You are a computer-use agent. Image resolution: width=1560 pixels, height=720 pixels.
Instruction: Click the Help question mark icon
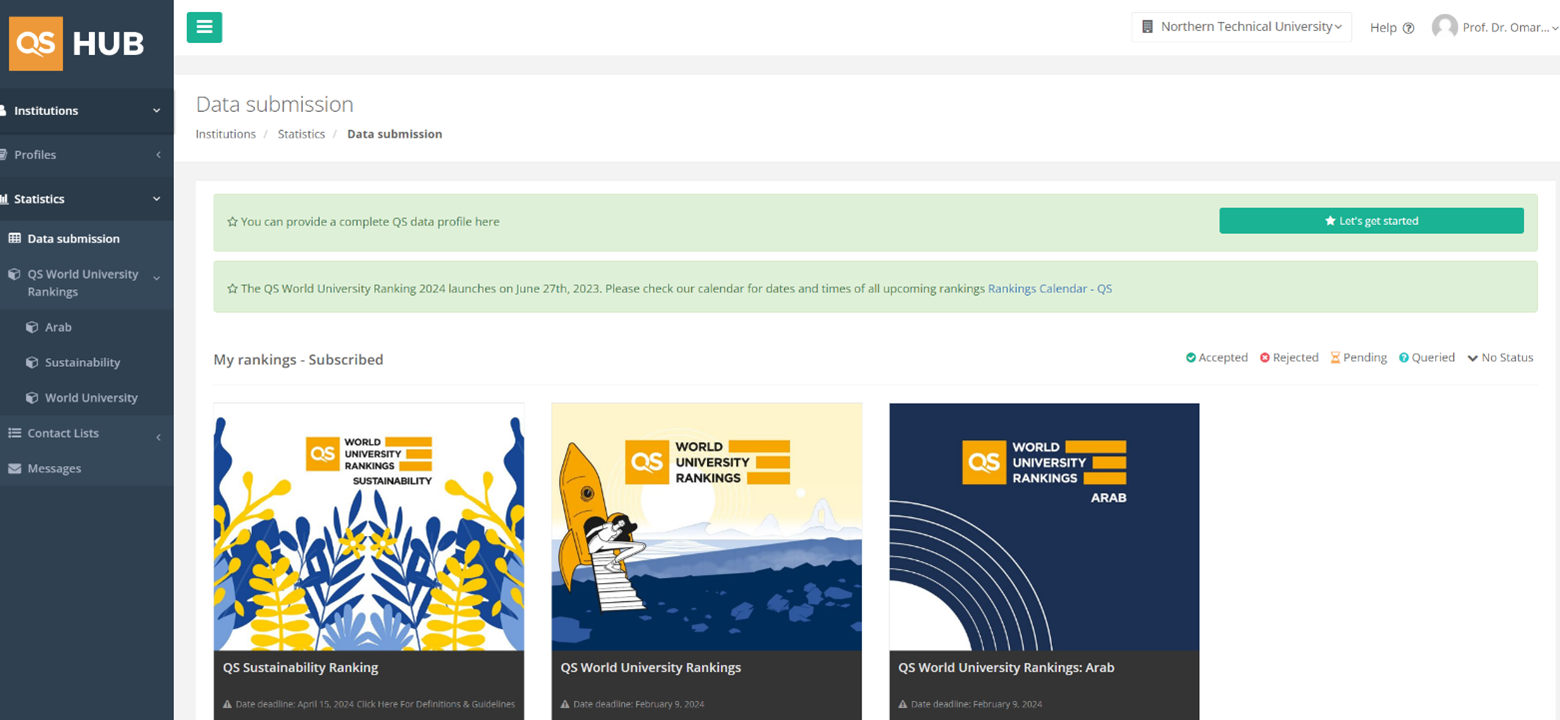[1408, 28]
